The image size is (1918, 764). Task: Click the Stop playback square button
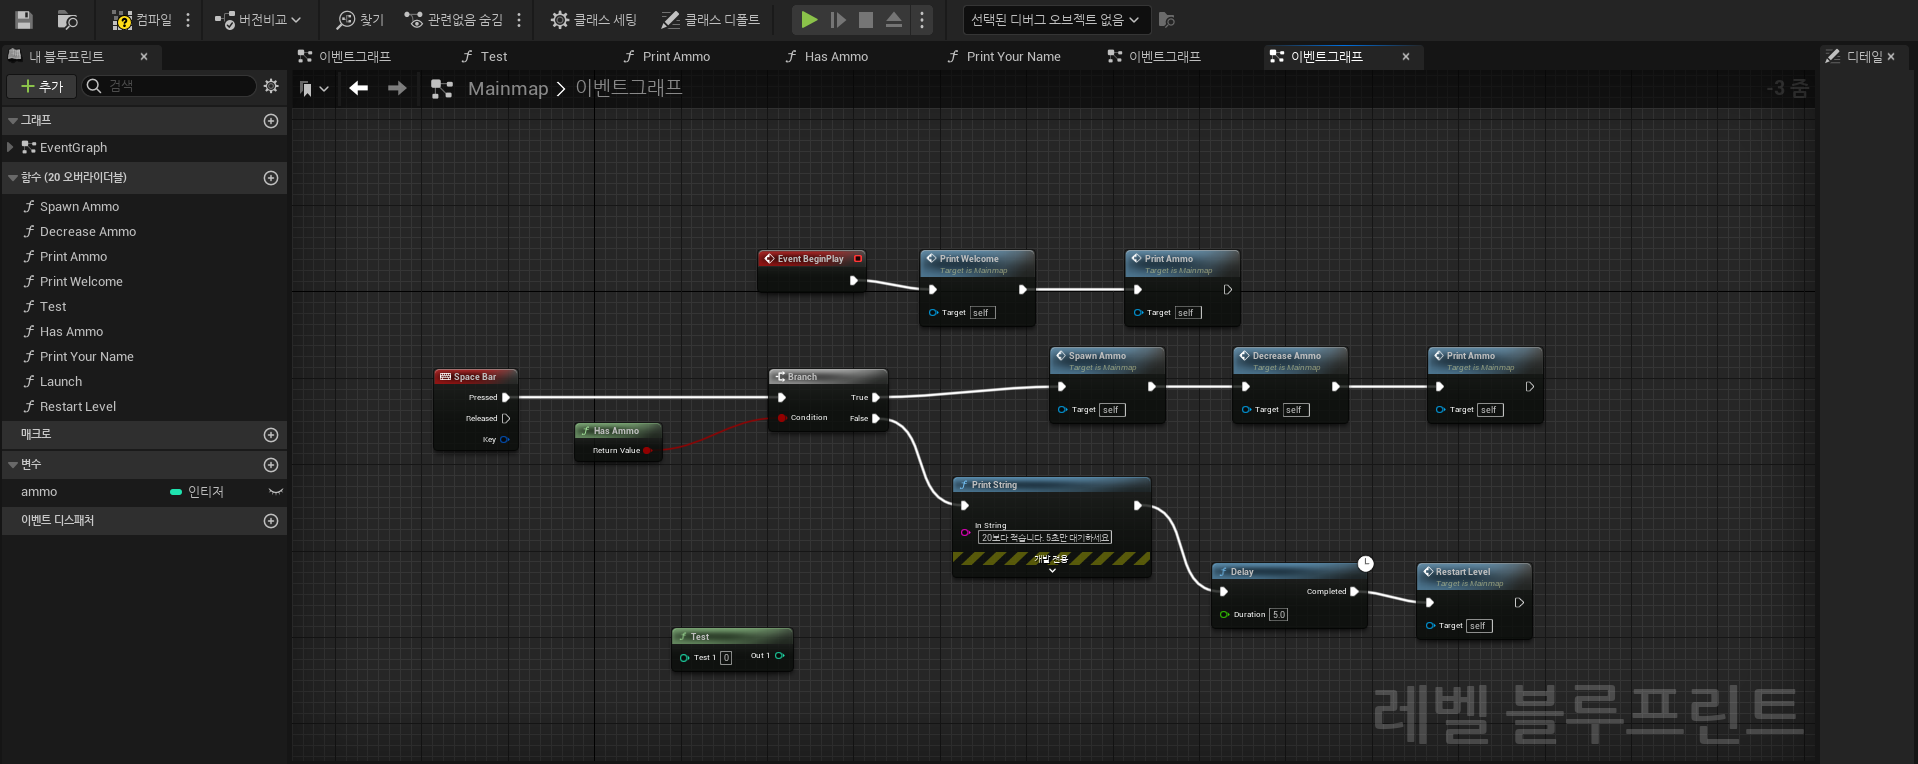click(x=866, y=19)
